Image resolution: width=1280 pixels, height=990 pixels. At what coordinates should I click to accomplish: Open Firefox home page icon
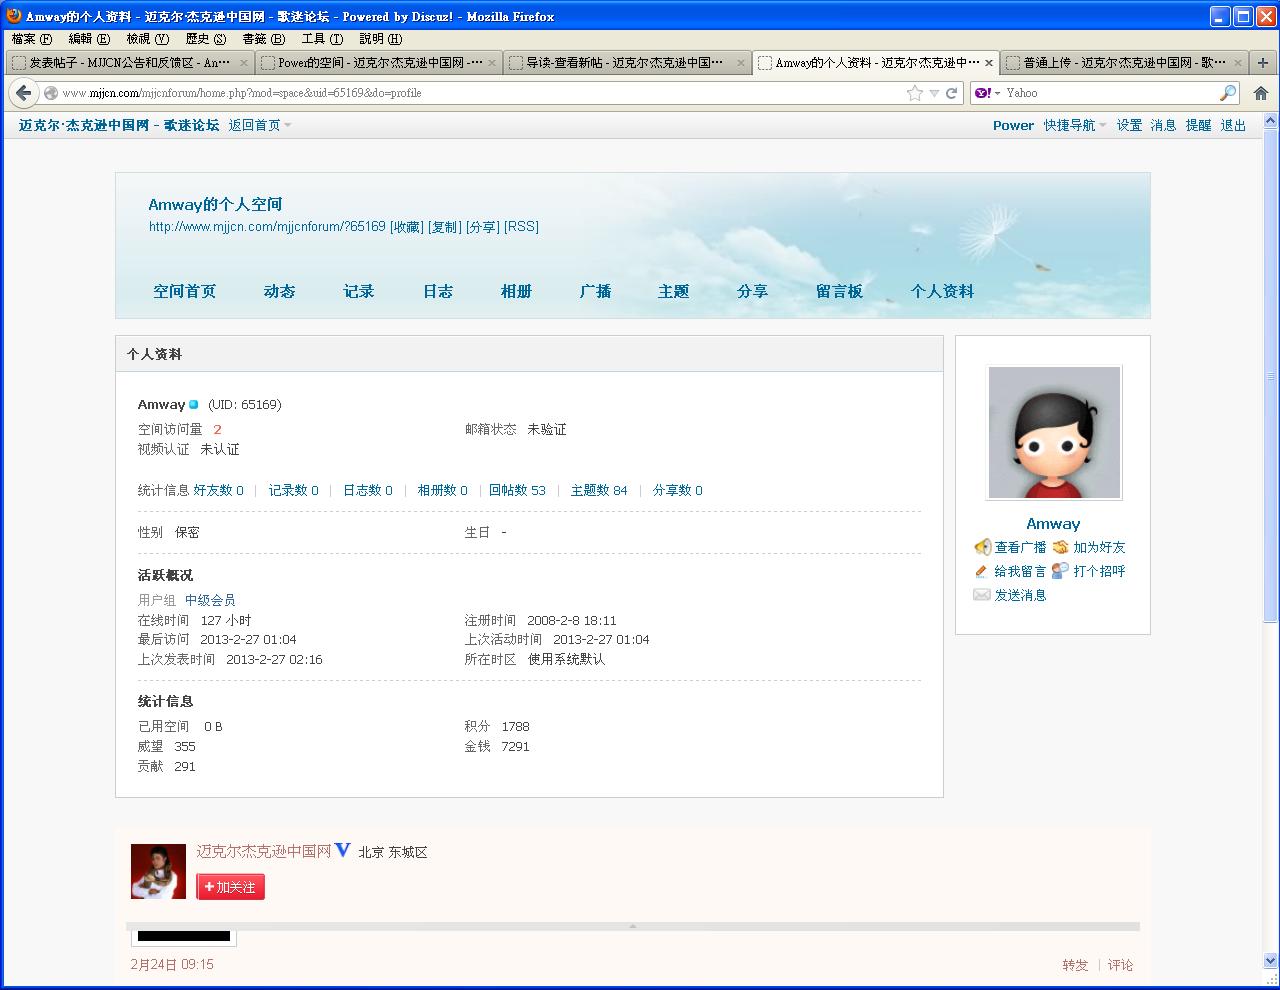click(1261, 93)
